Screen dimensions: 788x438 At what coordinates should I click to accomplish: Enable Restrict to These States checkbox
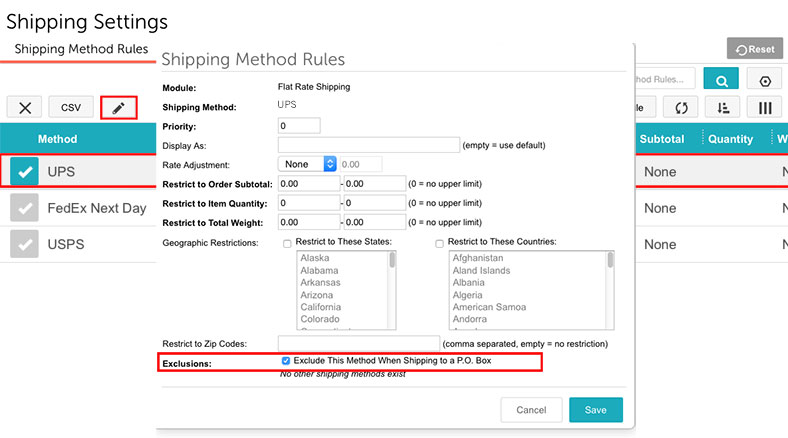pyautogui.click(x=287, y=244)
